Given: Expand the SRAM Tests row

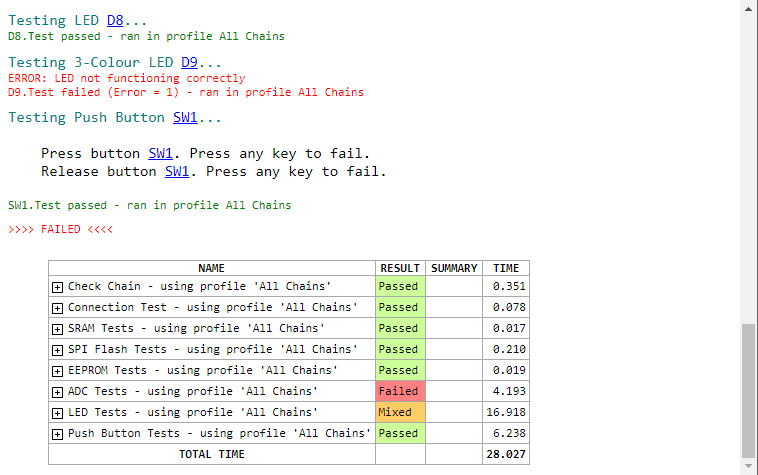Looking at the screenshot, I should click(x=57, y=329).
